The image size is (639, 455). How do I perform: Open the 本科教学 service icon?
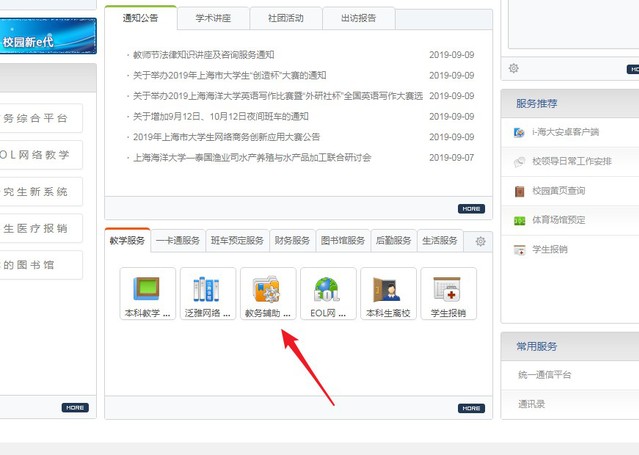[x=147, y=293]
